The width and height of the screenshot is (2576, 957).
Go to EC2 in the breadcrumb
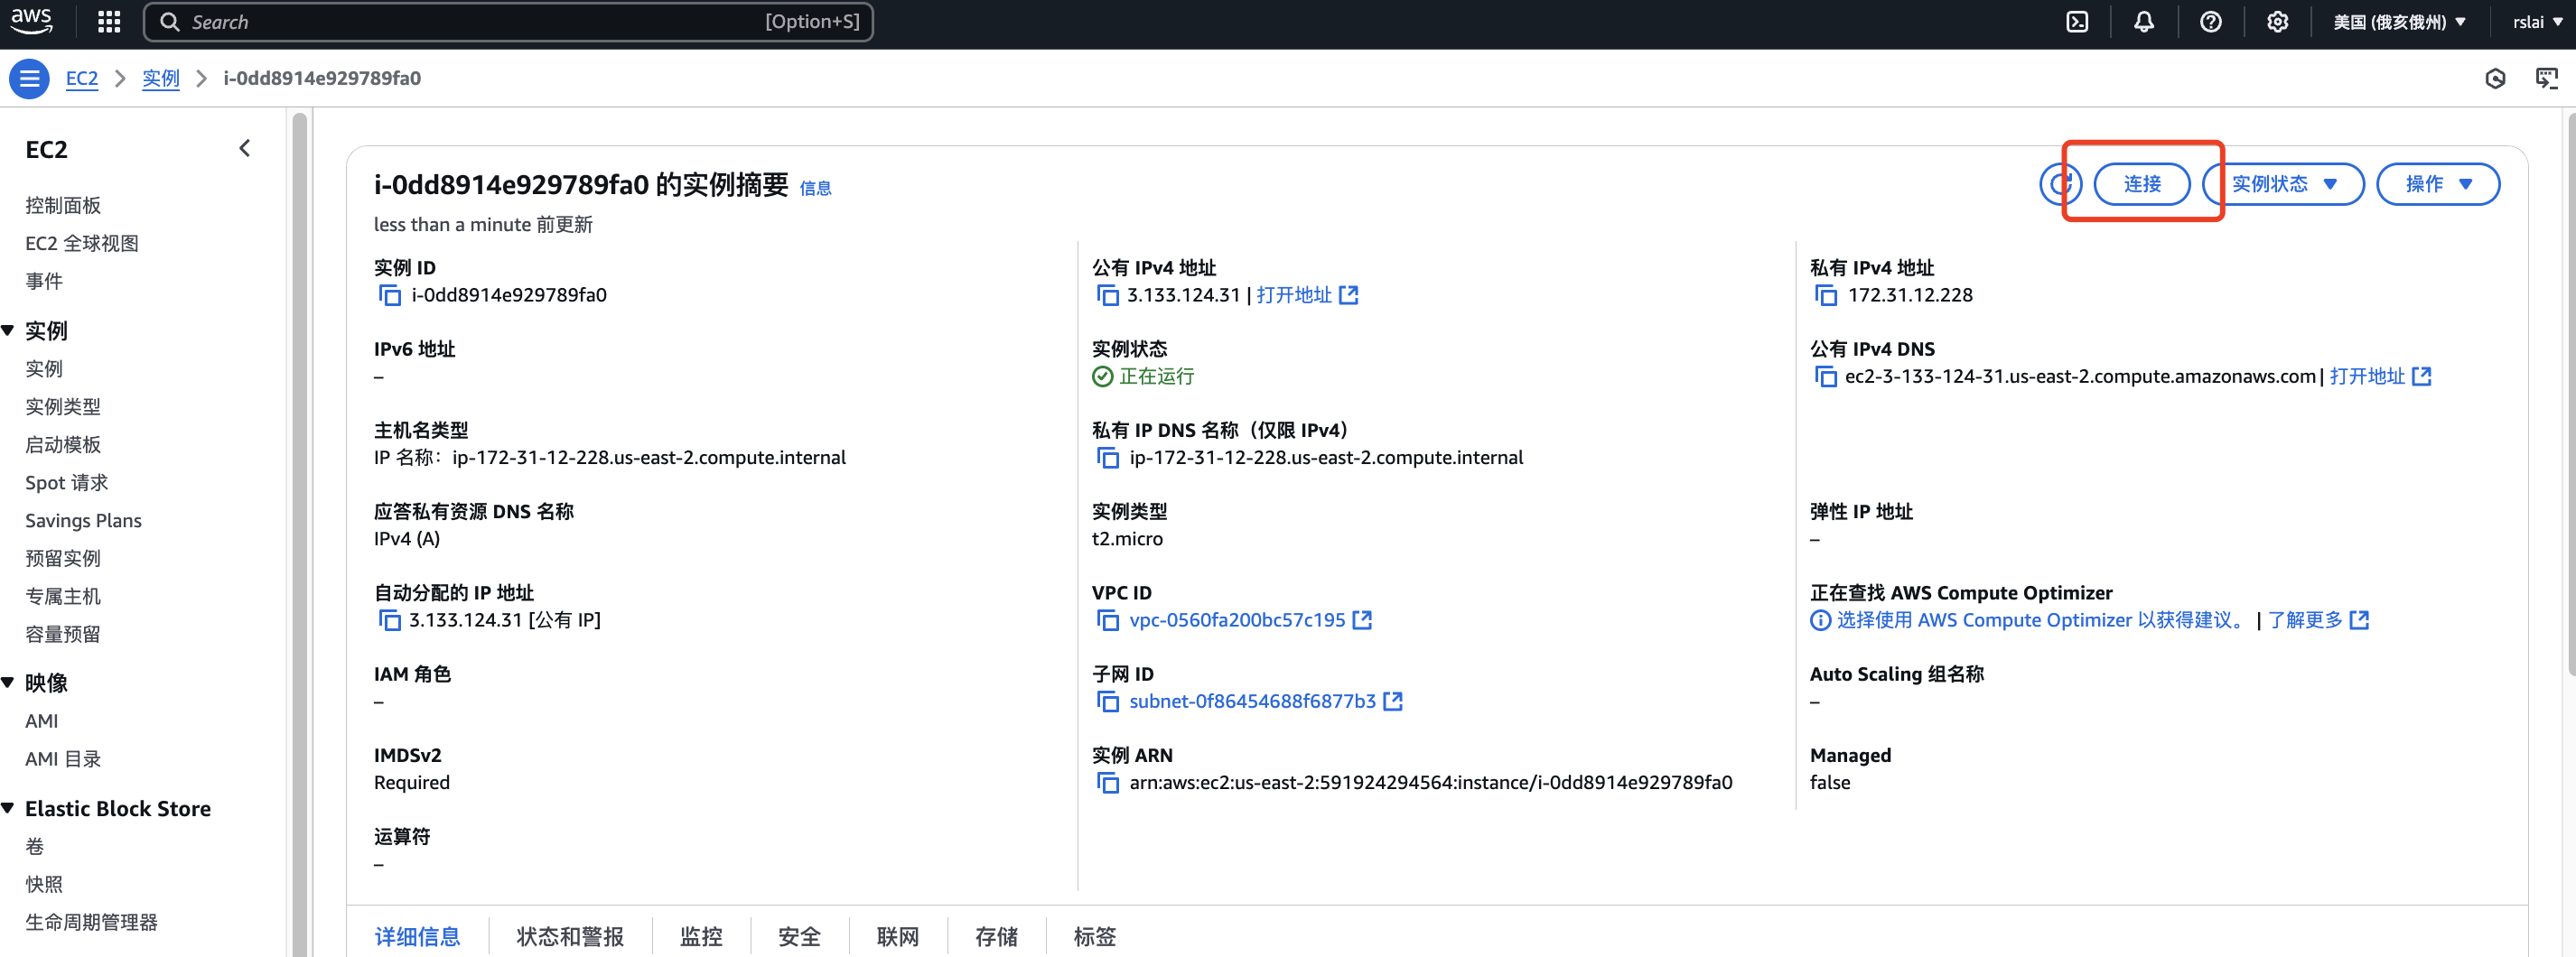point(82,78)
